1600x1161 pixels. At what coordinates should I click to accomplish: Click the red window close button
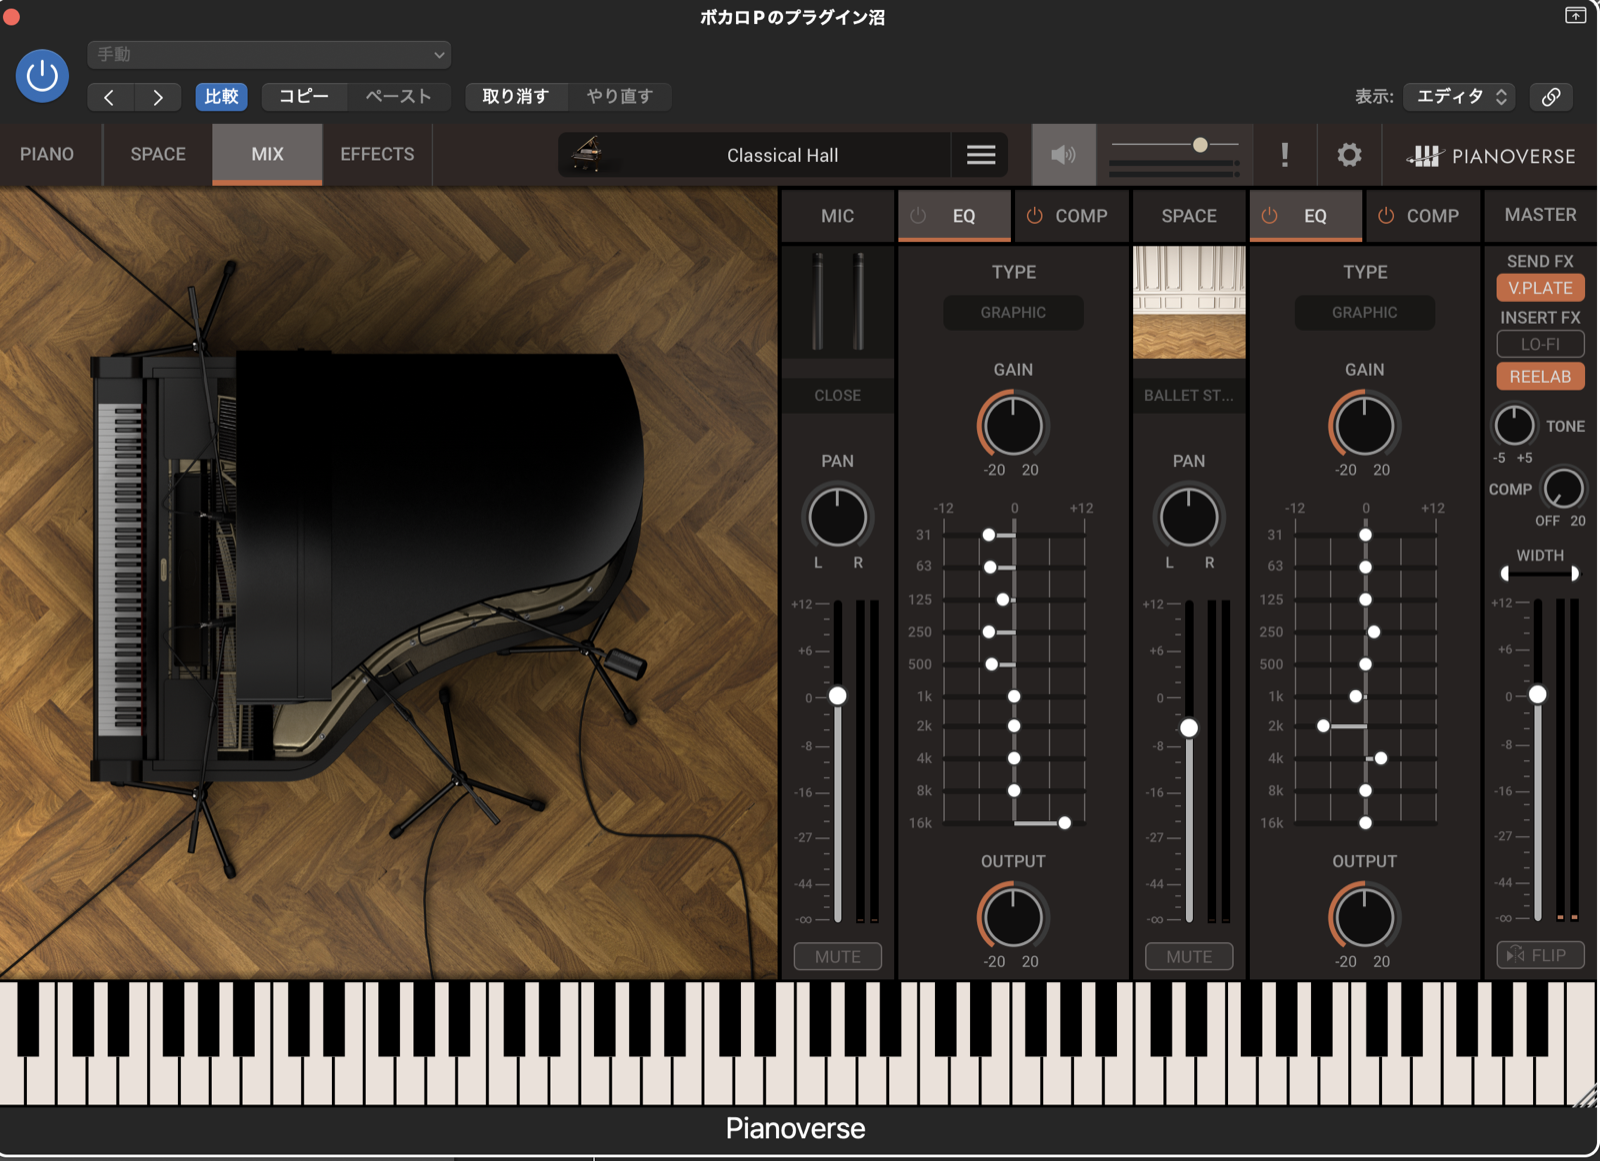point(10,15)
